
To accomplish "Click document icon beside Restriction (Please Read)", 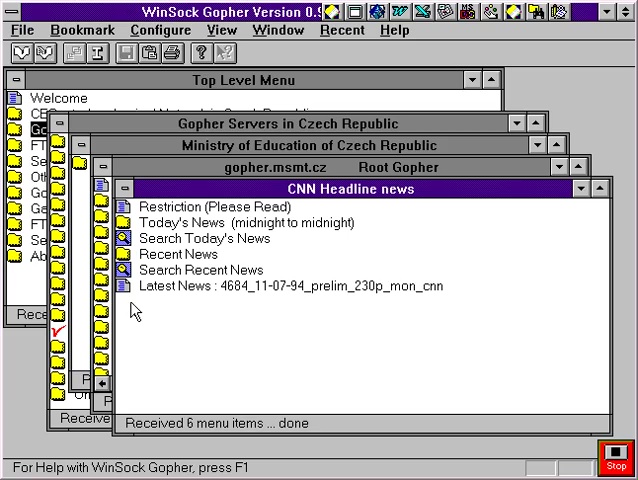I will coord(123,207).
